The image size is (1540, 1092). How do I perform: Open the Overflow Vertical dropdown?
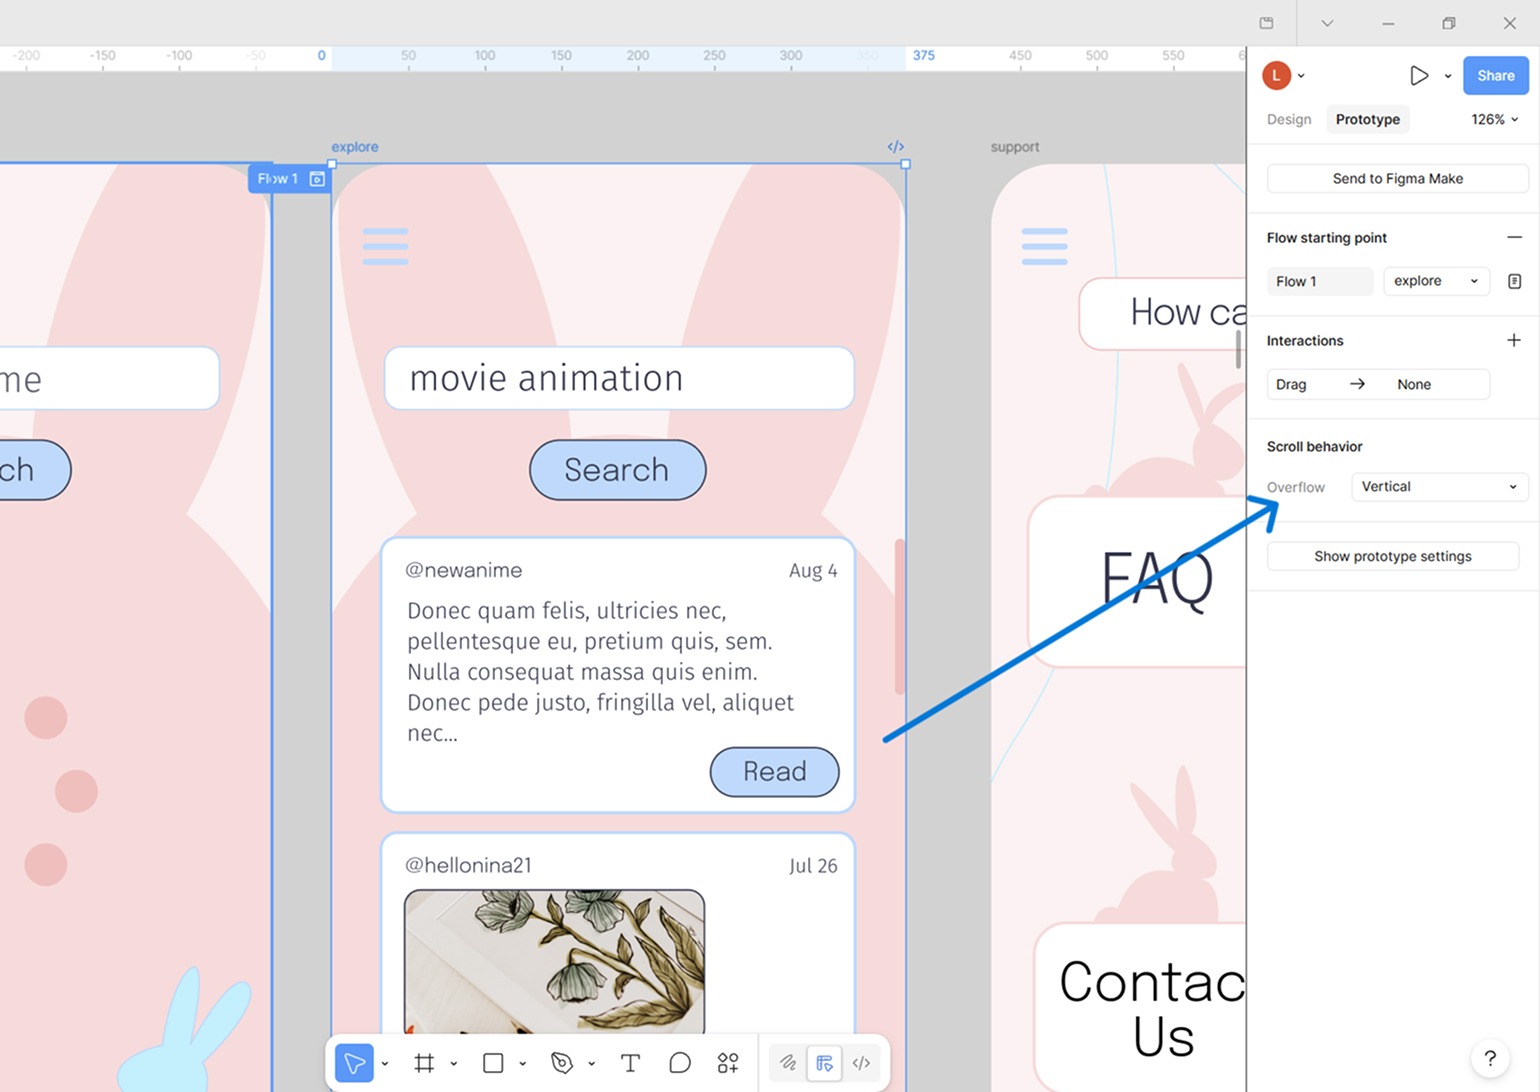click(x=1438, y=487)
